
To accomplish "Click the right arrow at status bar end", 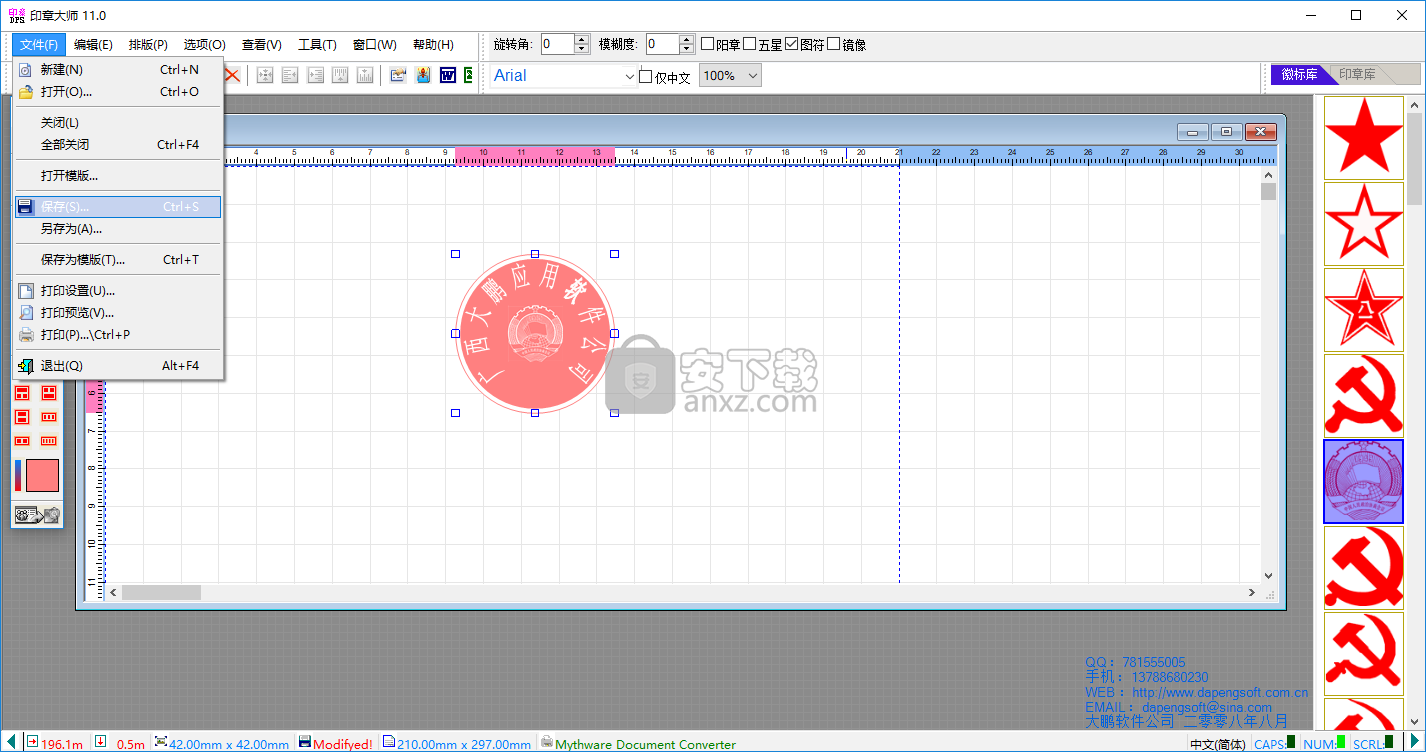I will tap(1413, 742).
